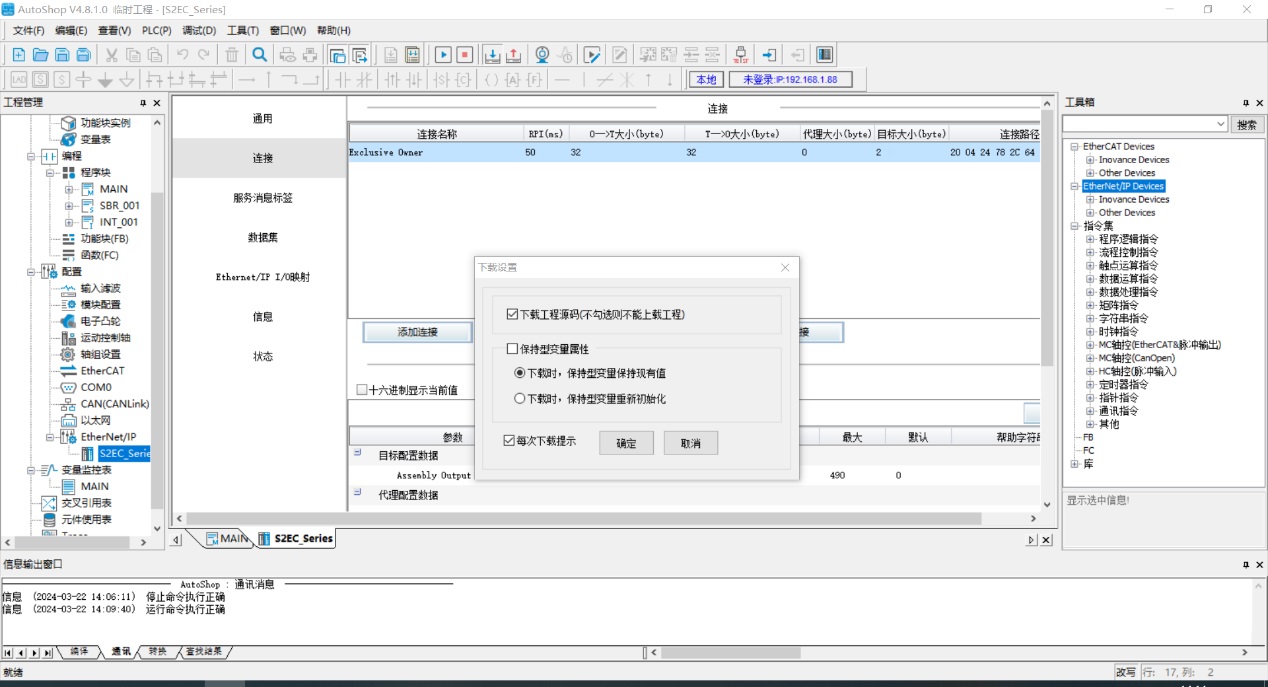Enable the 保持型变量属性 checkbox
The width and height of the screenshot is (1268, 687).
click(513, 349)
